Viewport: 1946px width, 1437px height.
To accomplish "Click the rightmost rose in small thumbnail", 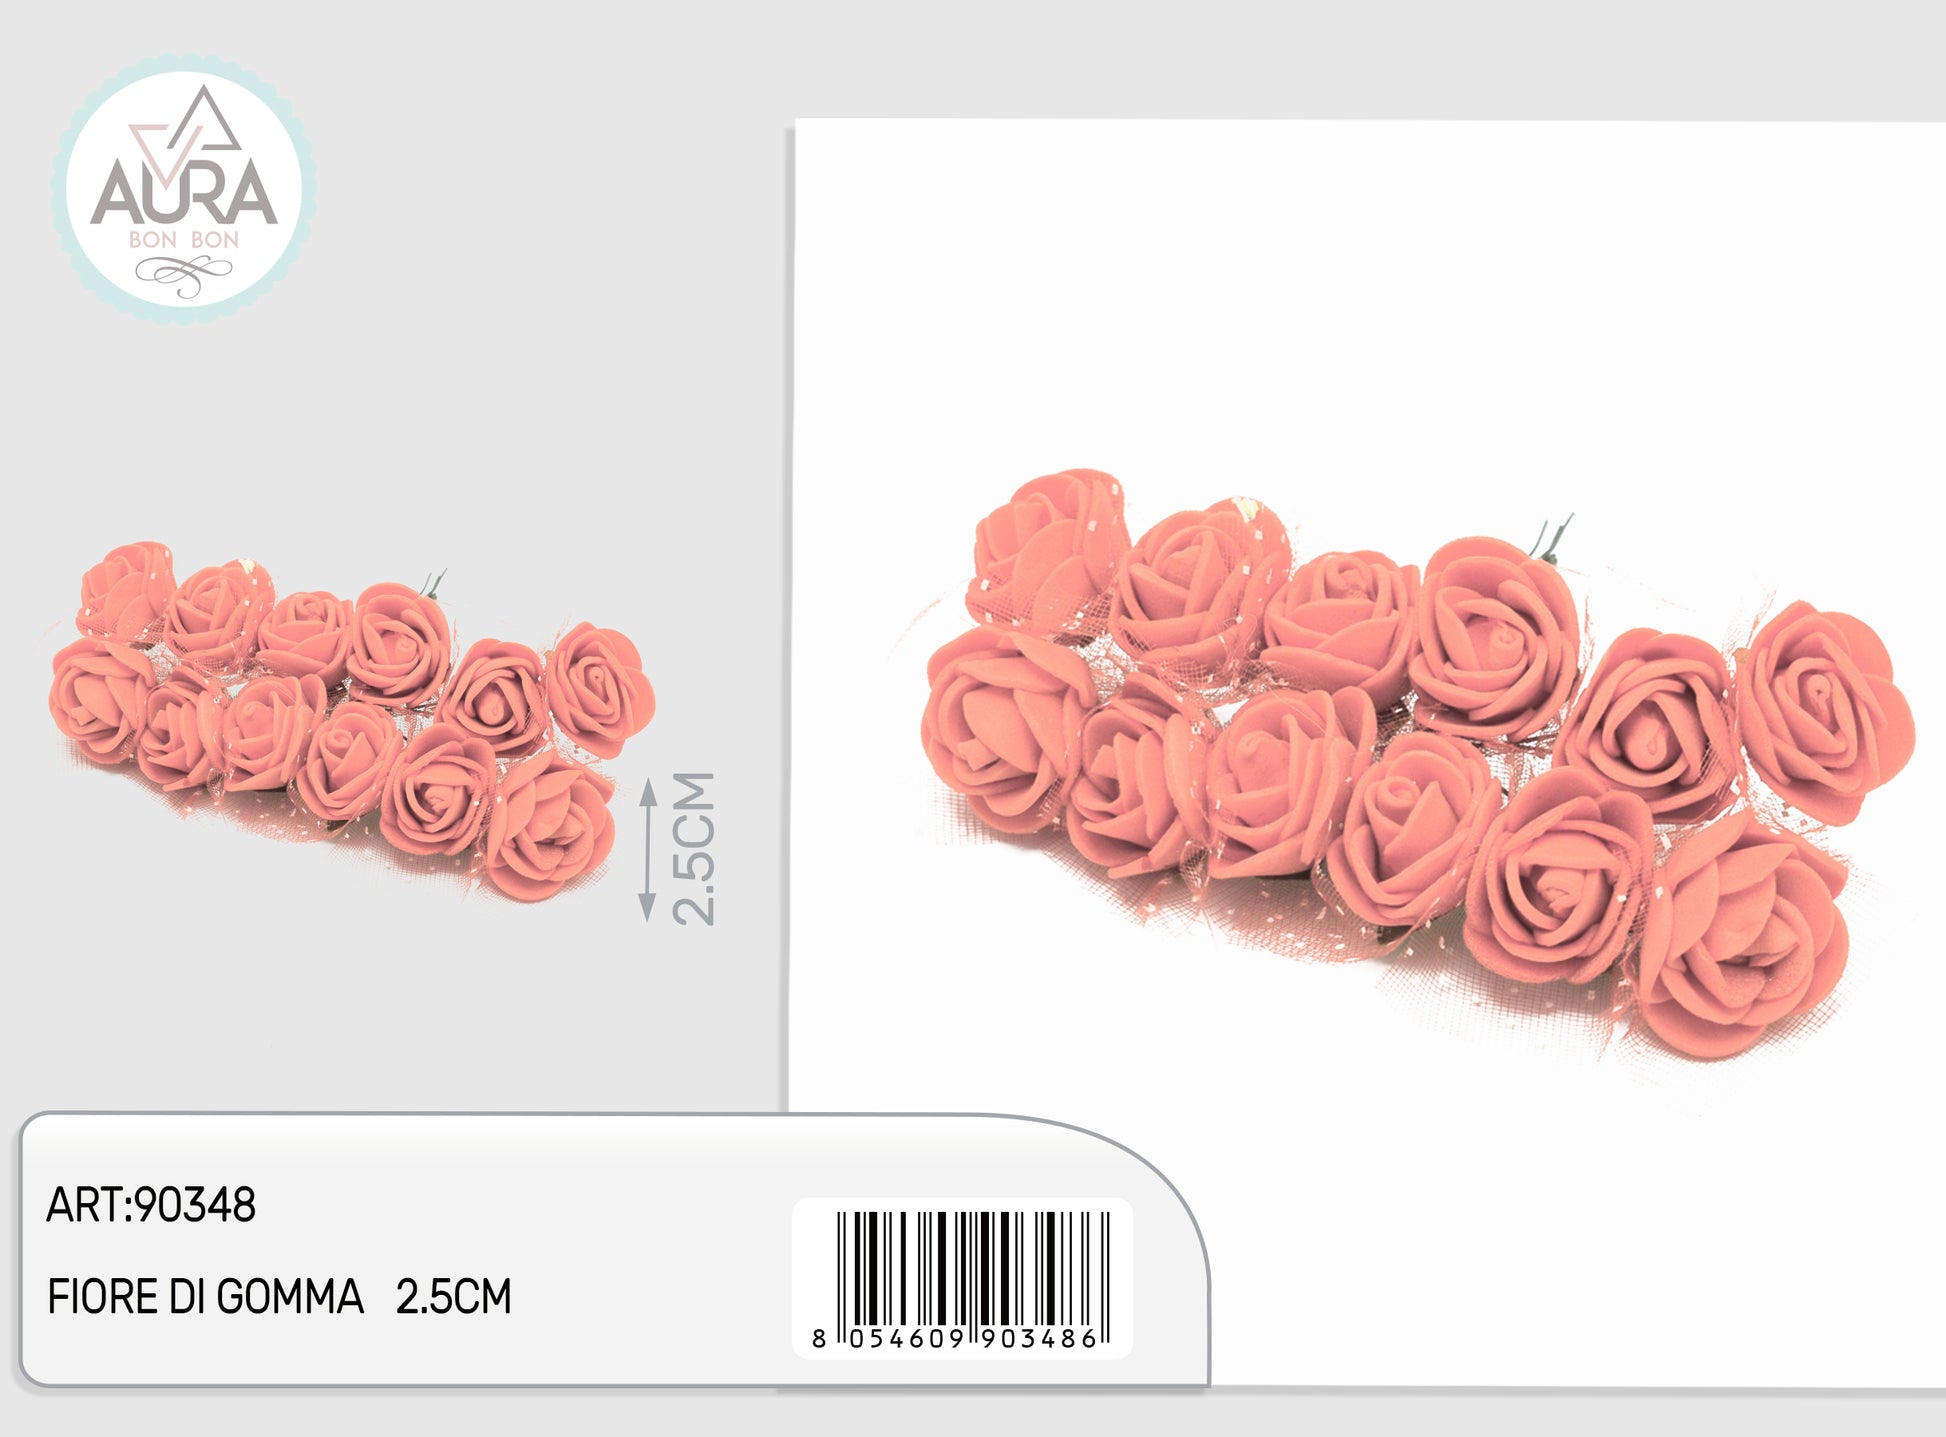I will (600, 688).
